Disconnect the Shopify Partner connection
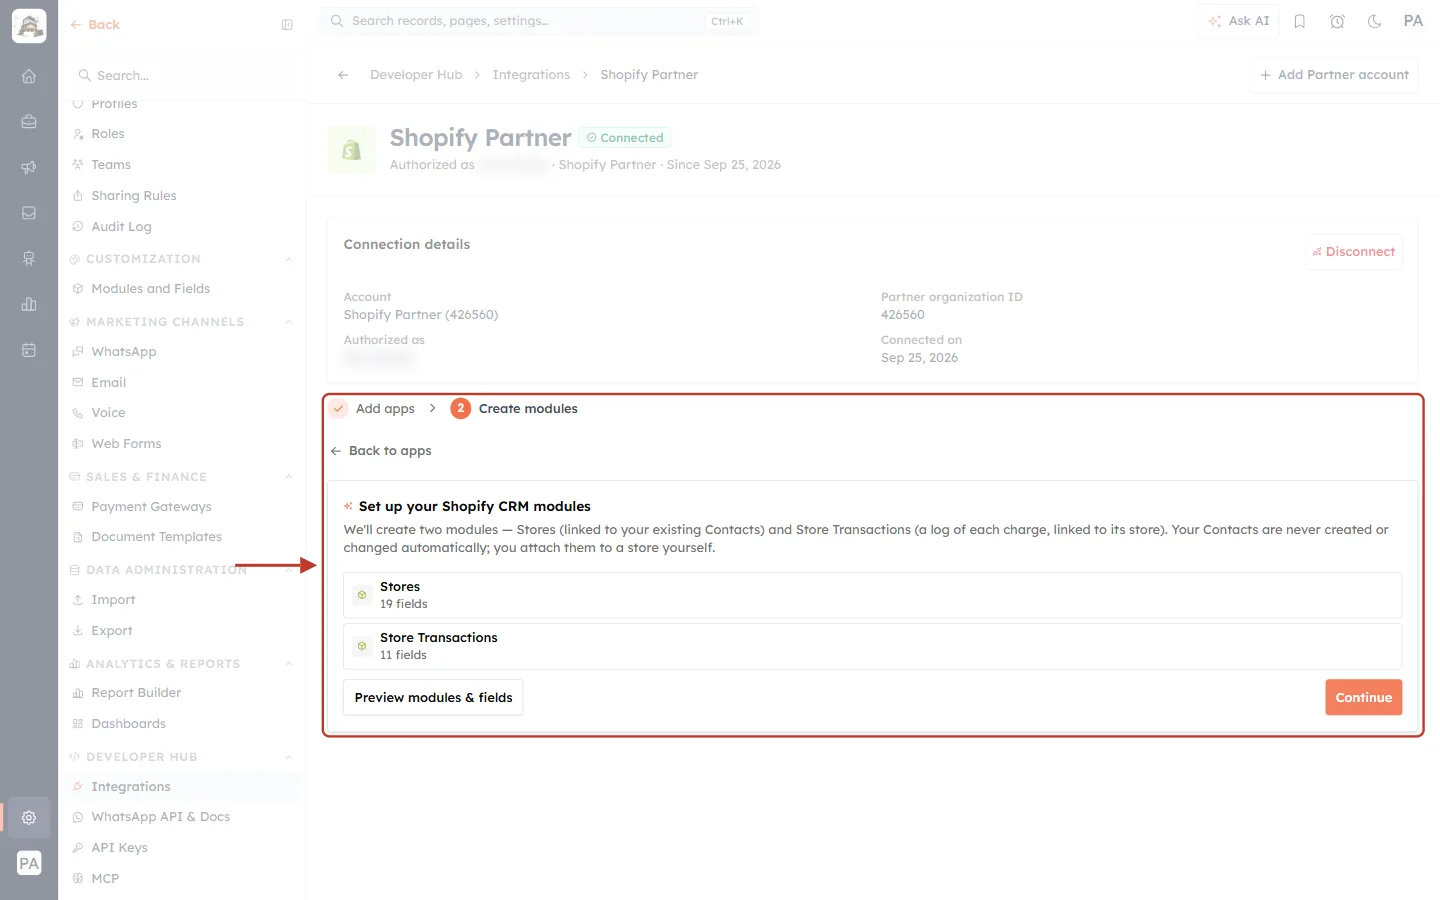1440x900 pixels. (1354, 252)
